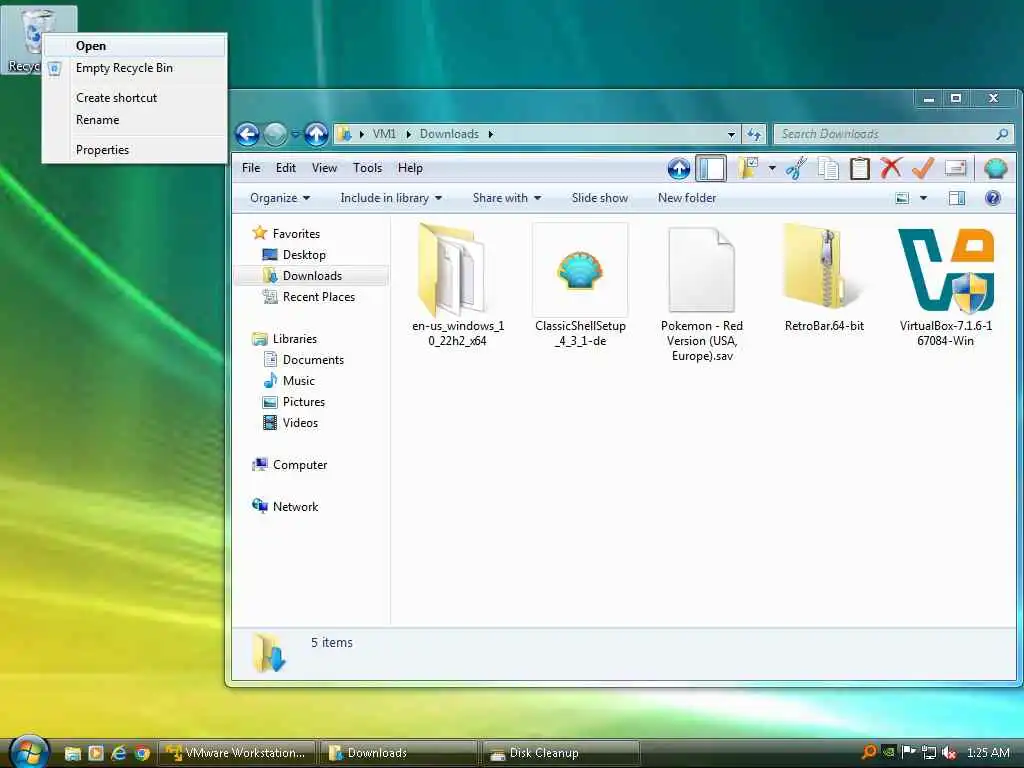Open the Tools menu

[x=367, y=168]
